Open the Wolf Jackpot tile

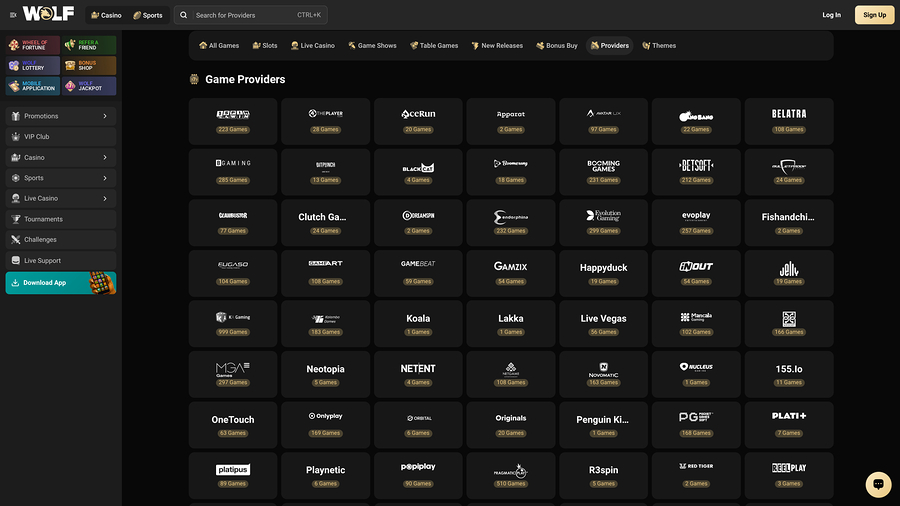point(89,86)
